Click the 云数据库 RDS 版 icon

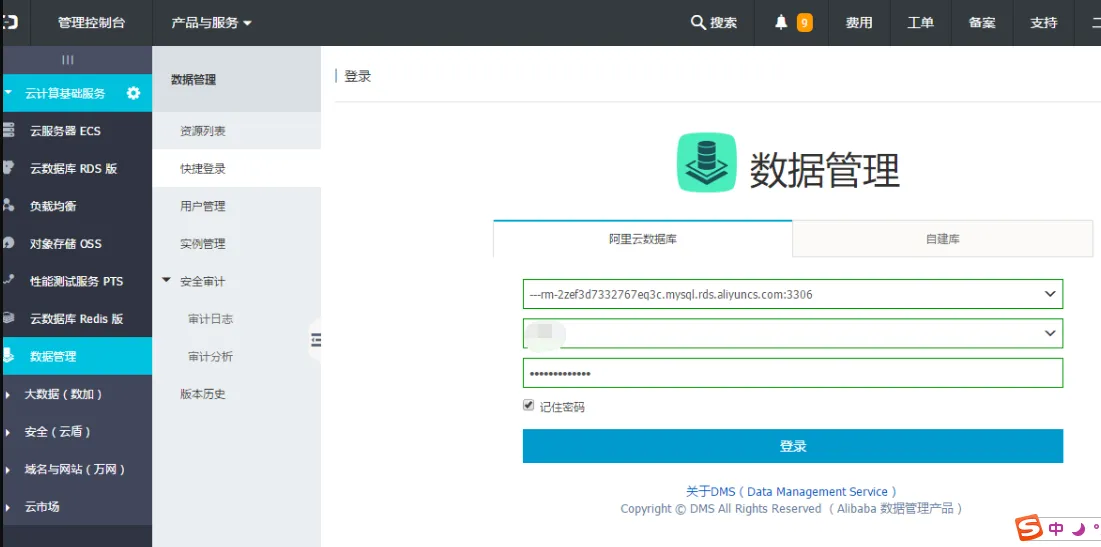coord(8,168)
